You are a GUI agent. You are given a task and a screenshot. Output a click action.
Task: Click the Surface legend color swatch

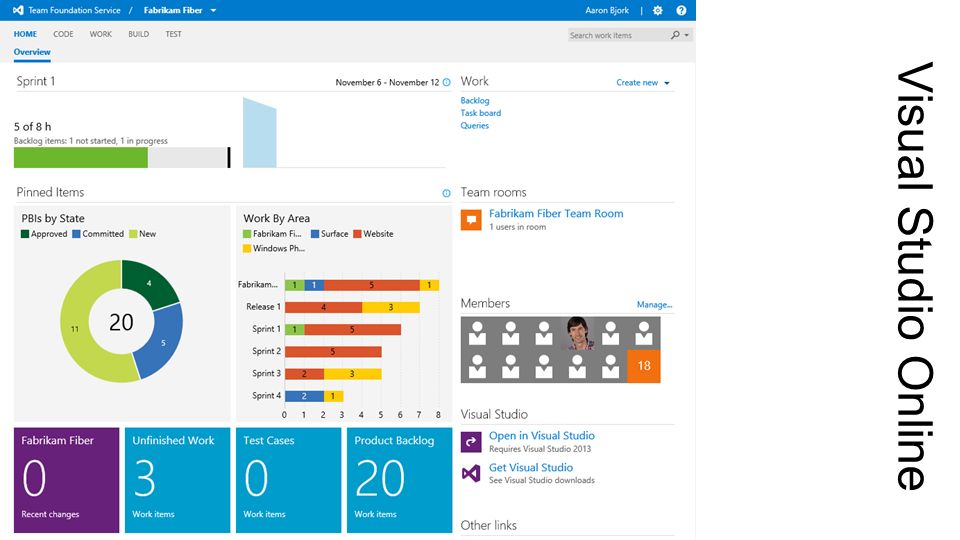[315, 234]
